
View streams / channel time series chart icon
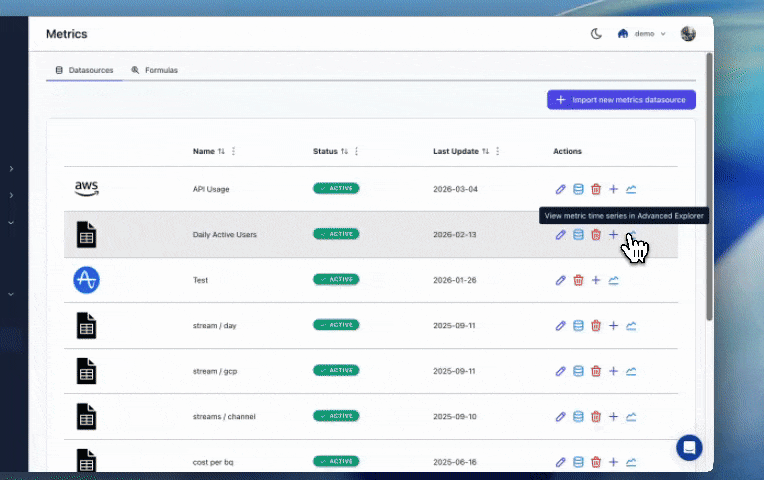click(631, 417)
